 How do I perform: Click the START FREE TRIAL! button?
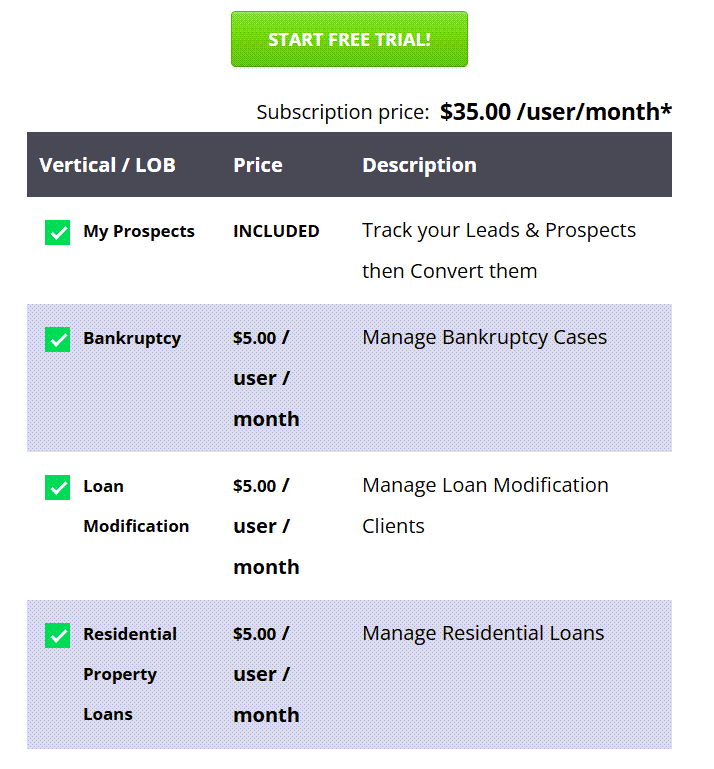tap(349, 40)
